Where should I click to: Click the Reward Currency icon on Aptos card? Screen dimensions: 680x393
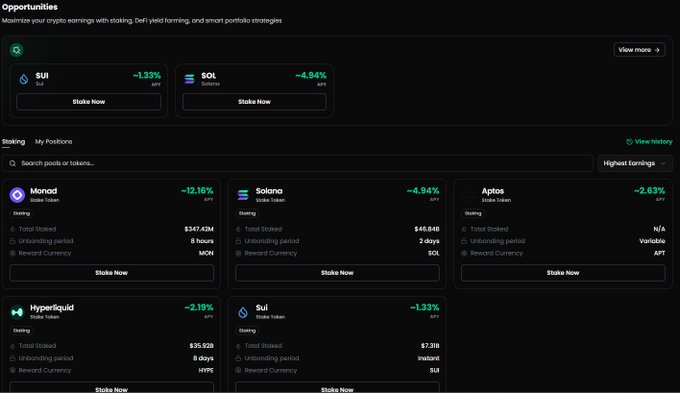pos(464,253)
